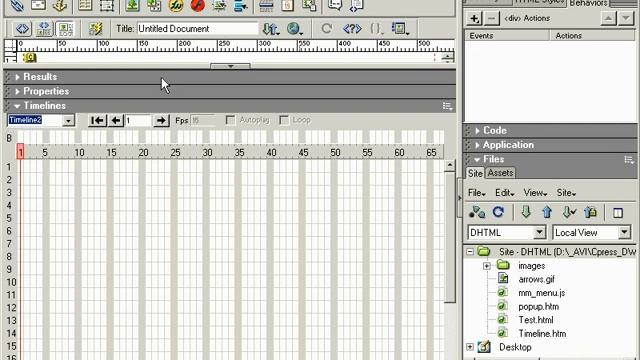Screen dimensions: 640x360
Task: Open the Files panel File menu
Action: [x=476, y=193]
